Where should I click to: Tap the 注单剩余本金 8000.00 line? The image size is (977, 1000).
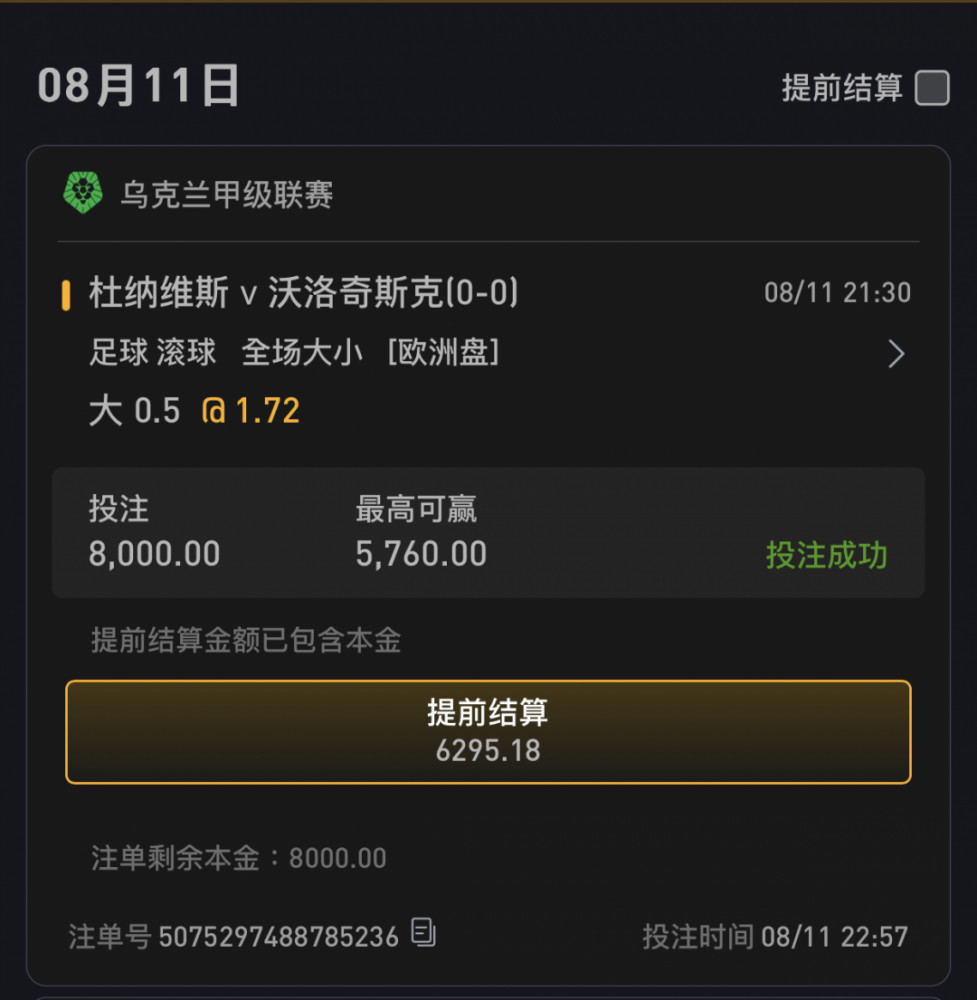point(239,858)
